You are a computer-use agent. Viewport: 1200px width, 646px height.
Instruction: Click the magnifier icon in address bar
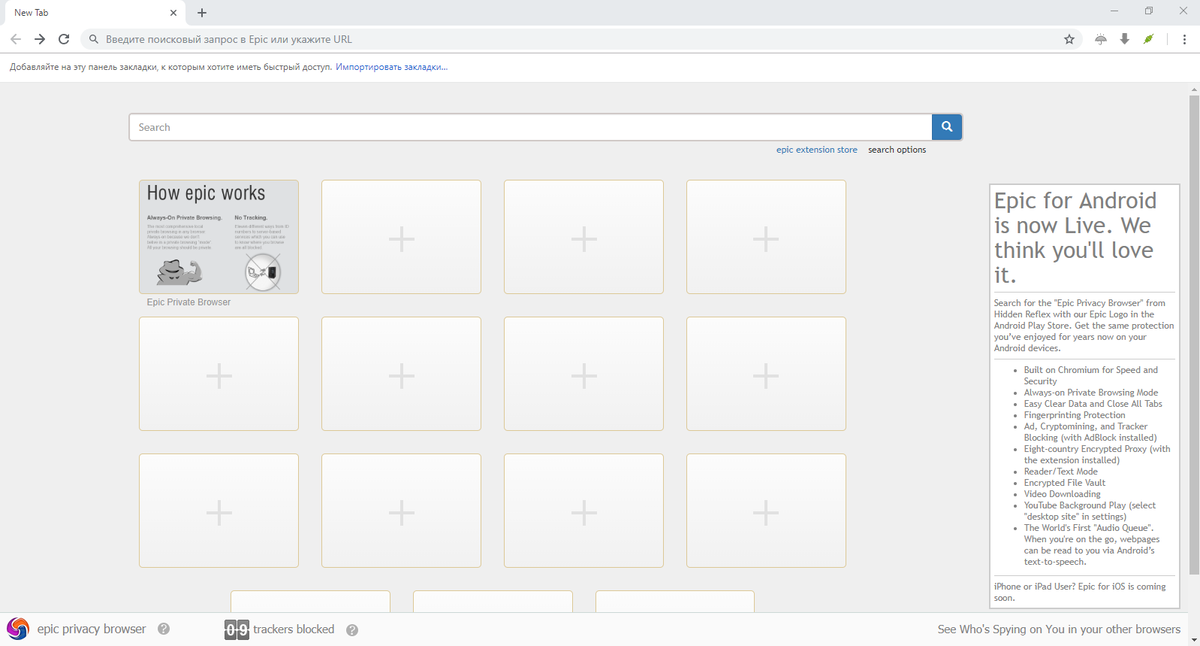[94, 40]
